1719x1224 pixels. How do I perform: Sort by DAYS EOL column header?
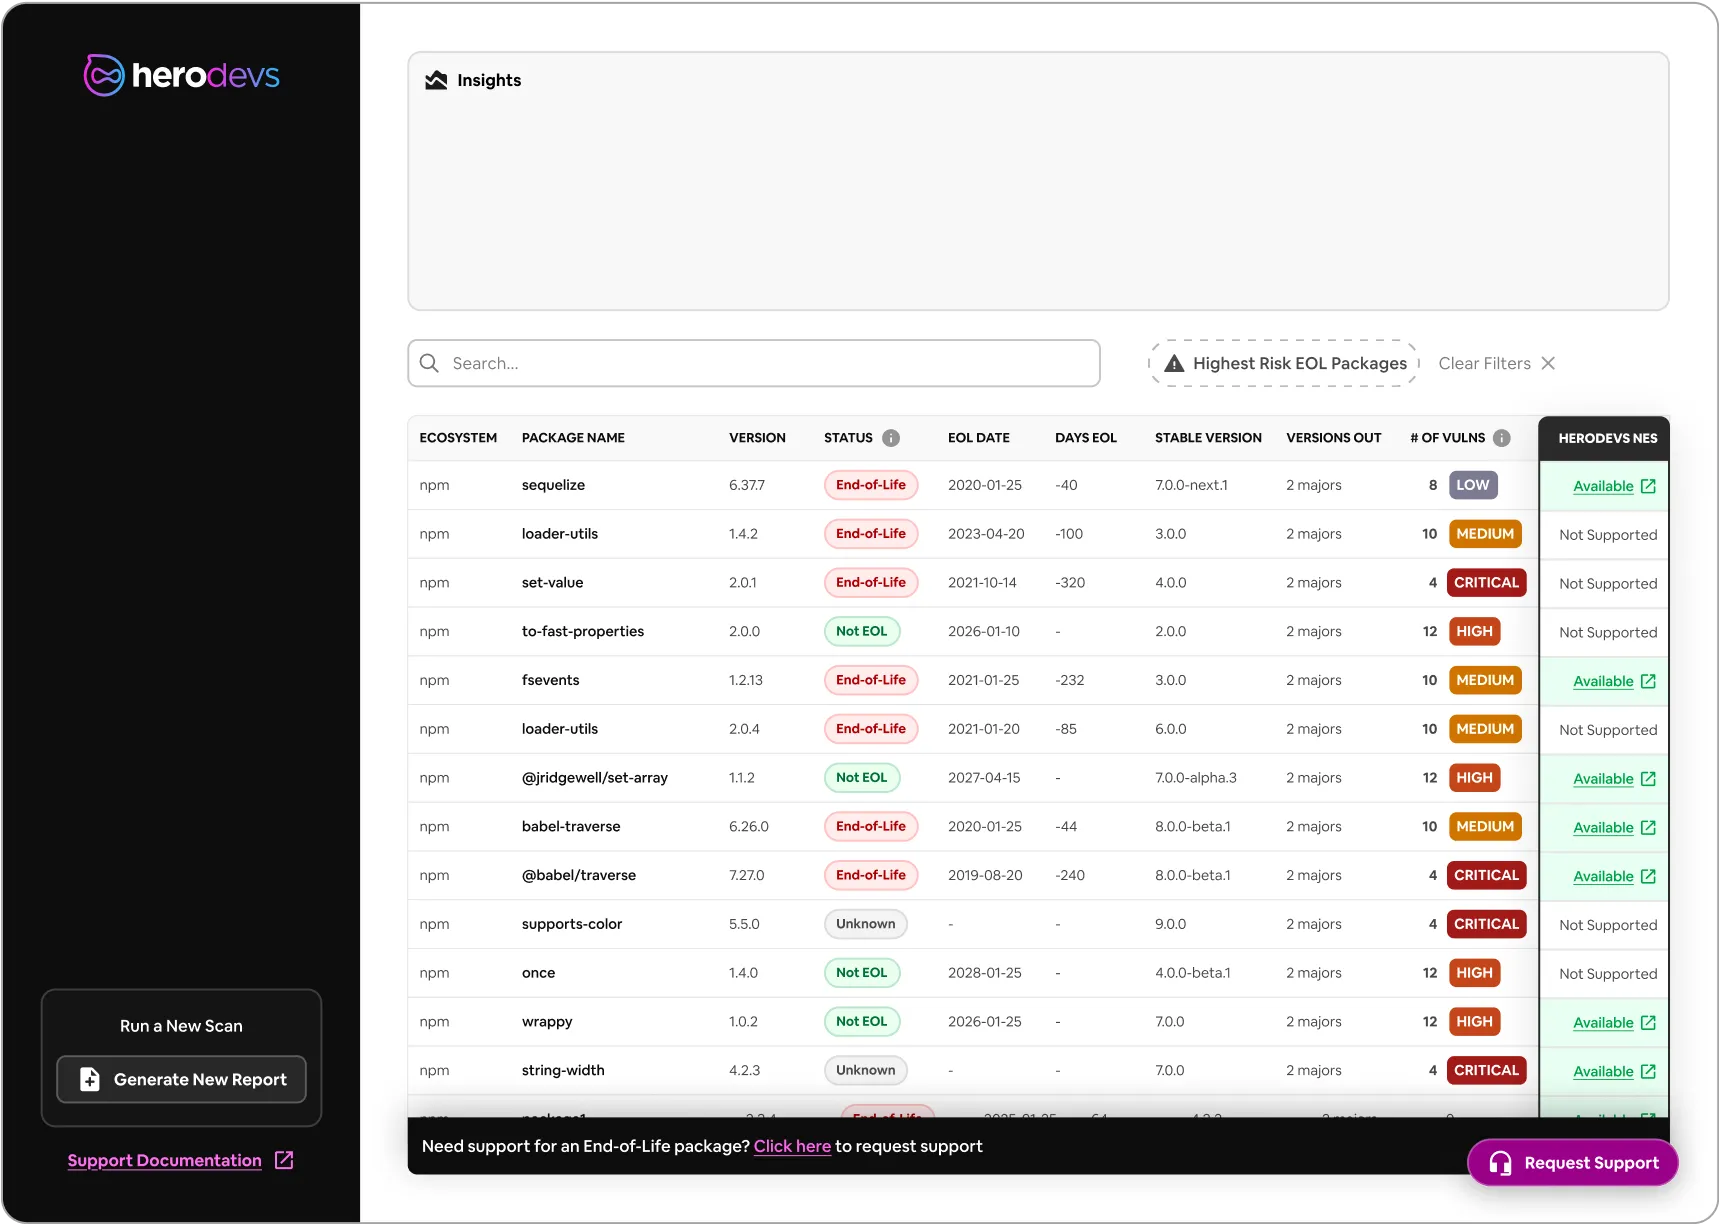pos(1086,438)
